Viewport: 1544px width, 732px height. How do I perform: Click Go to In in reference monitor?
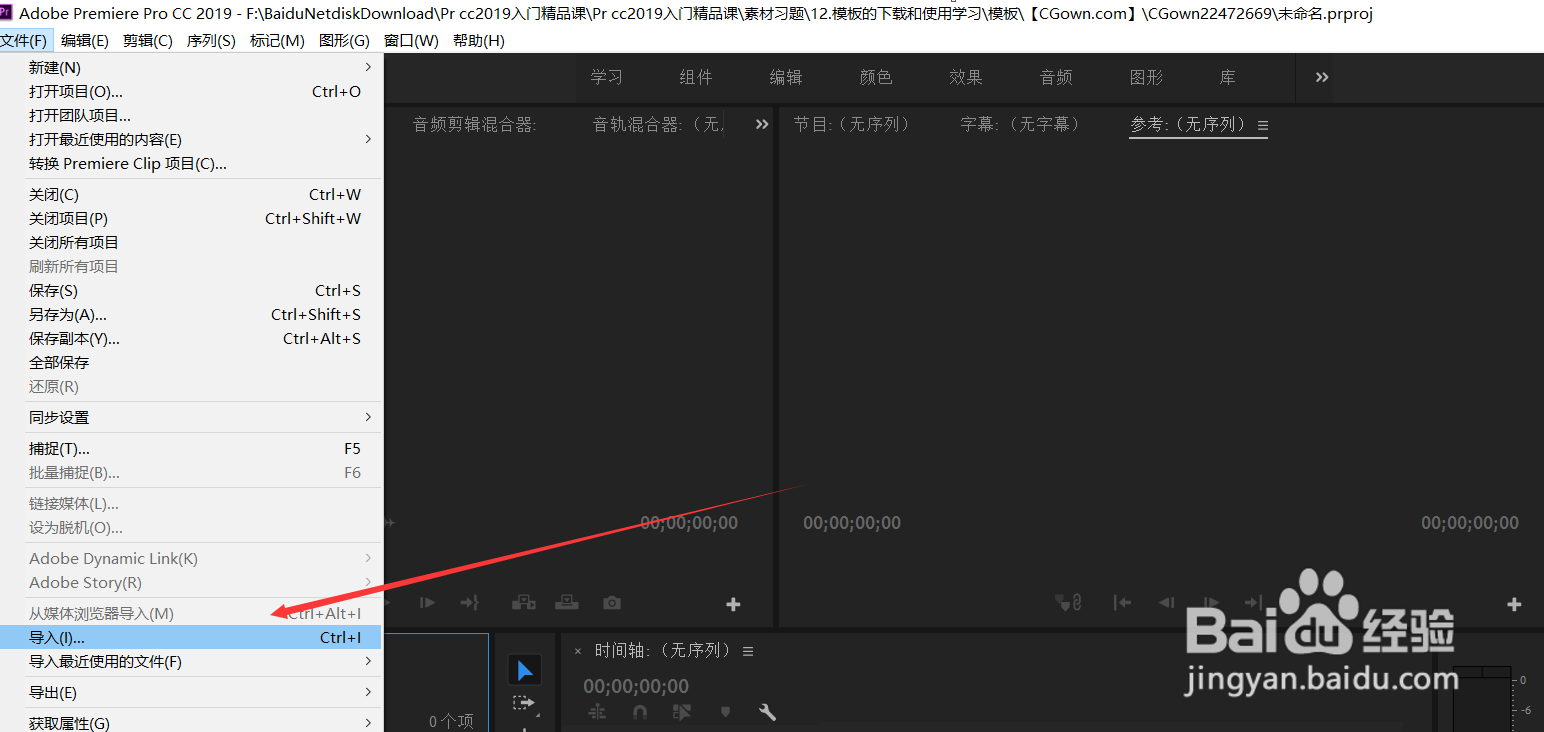1123,602
